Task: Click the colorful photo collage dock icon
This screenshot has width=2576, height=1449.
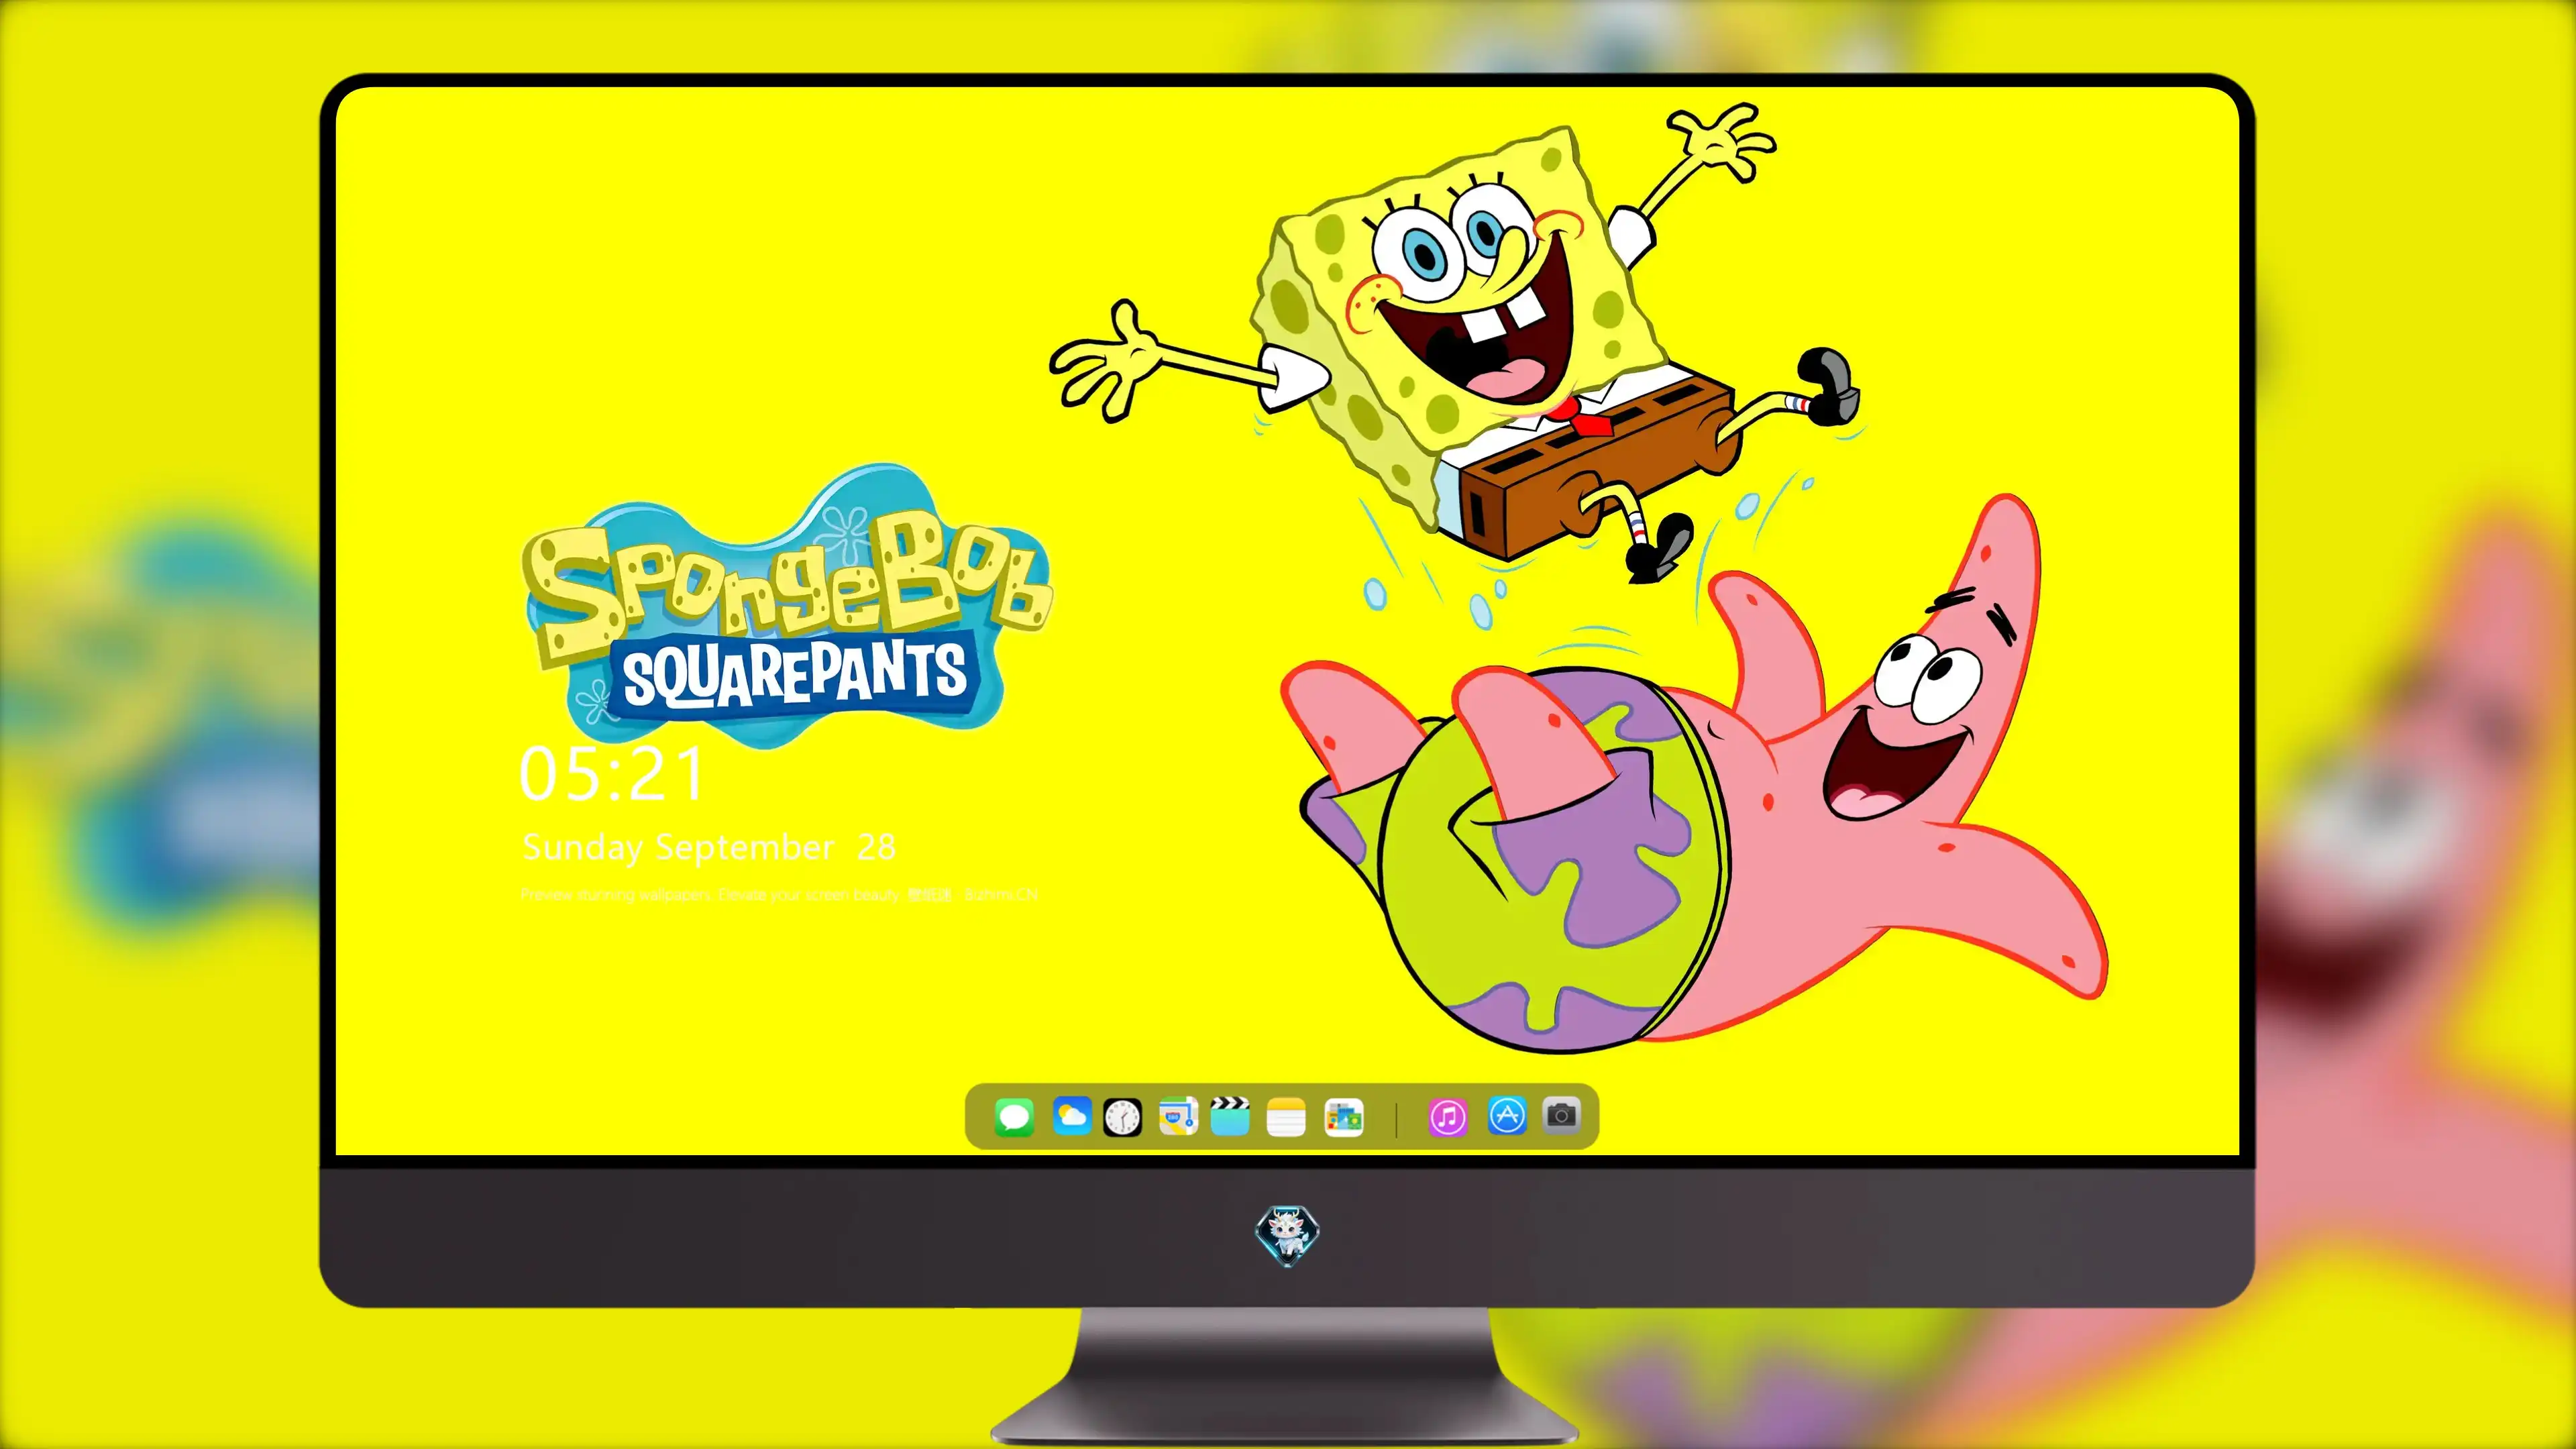Action: (x=1344, y=1117)
